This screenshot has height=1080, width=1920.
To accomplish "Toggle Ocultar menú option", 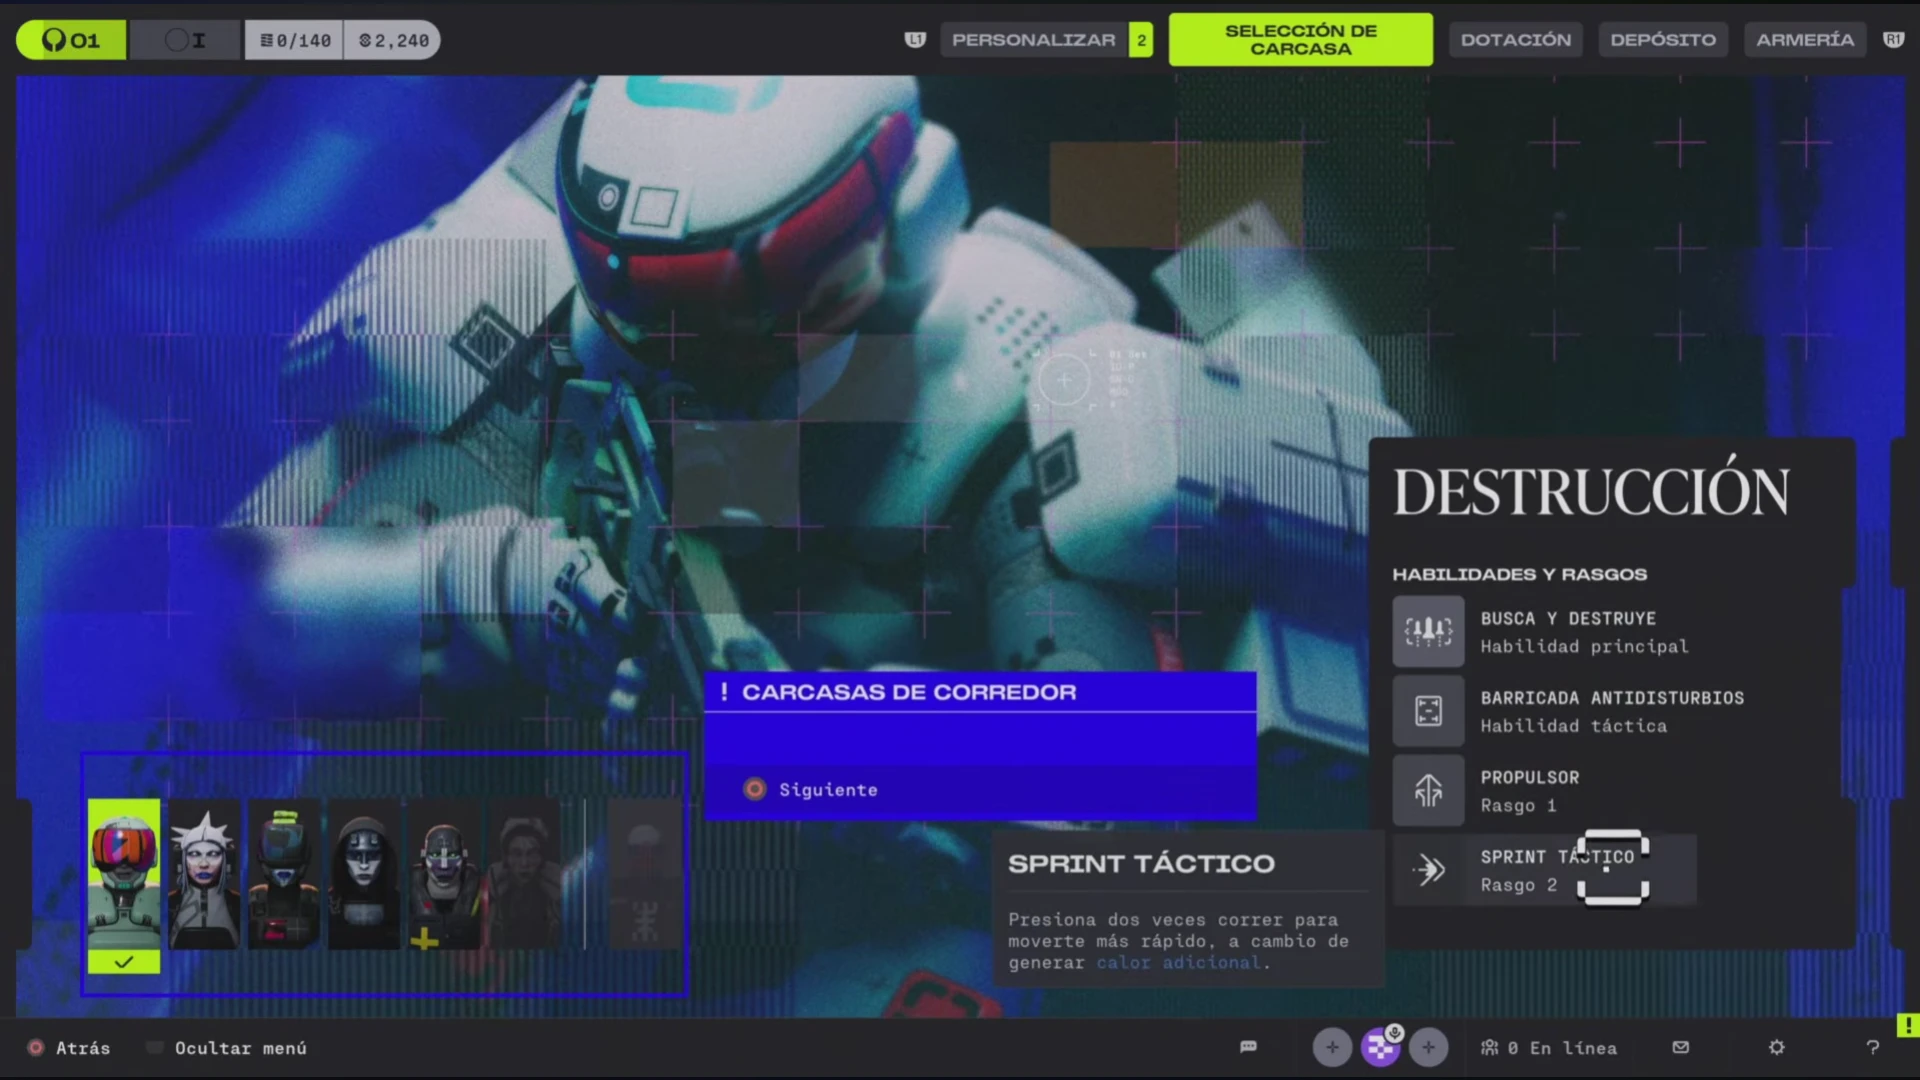I will tap(229, 1048).
